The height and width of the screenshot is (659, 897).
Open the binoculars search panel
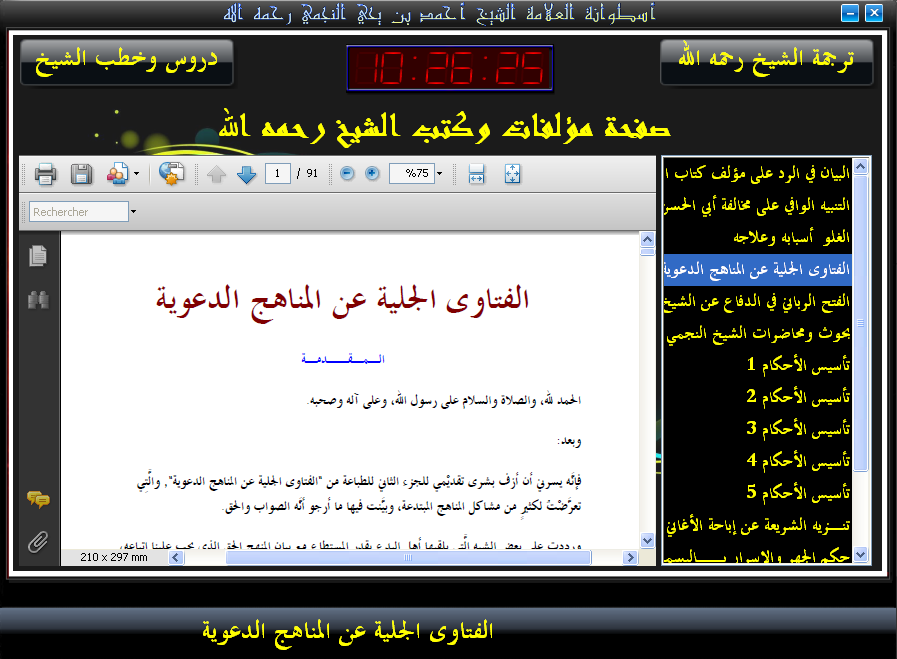coord(38,299)
